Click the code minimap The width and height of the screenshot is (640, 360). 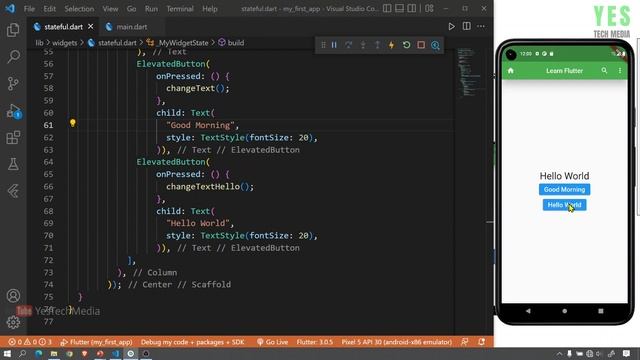point(469,73)
